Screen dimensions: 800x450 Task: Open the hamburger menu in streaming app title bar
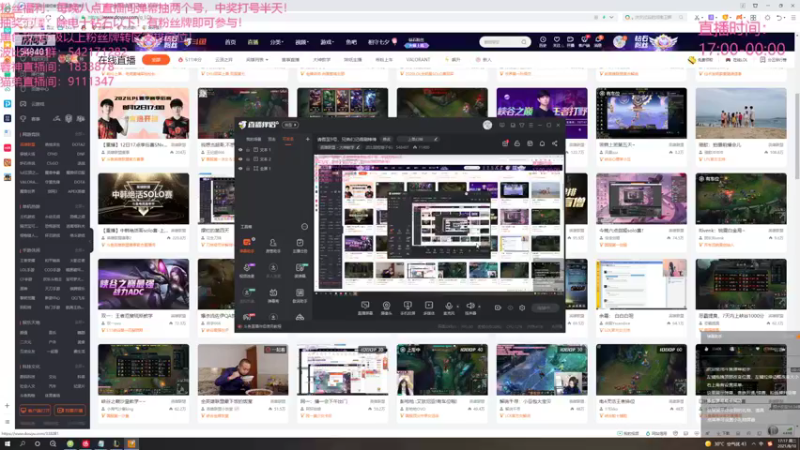[531, 125]
